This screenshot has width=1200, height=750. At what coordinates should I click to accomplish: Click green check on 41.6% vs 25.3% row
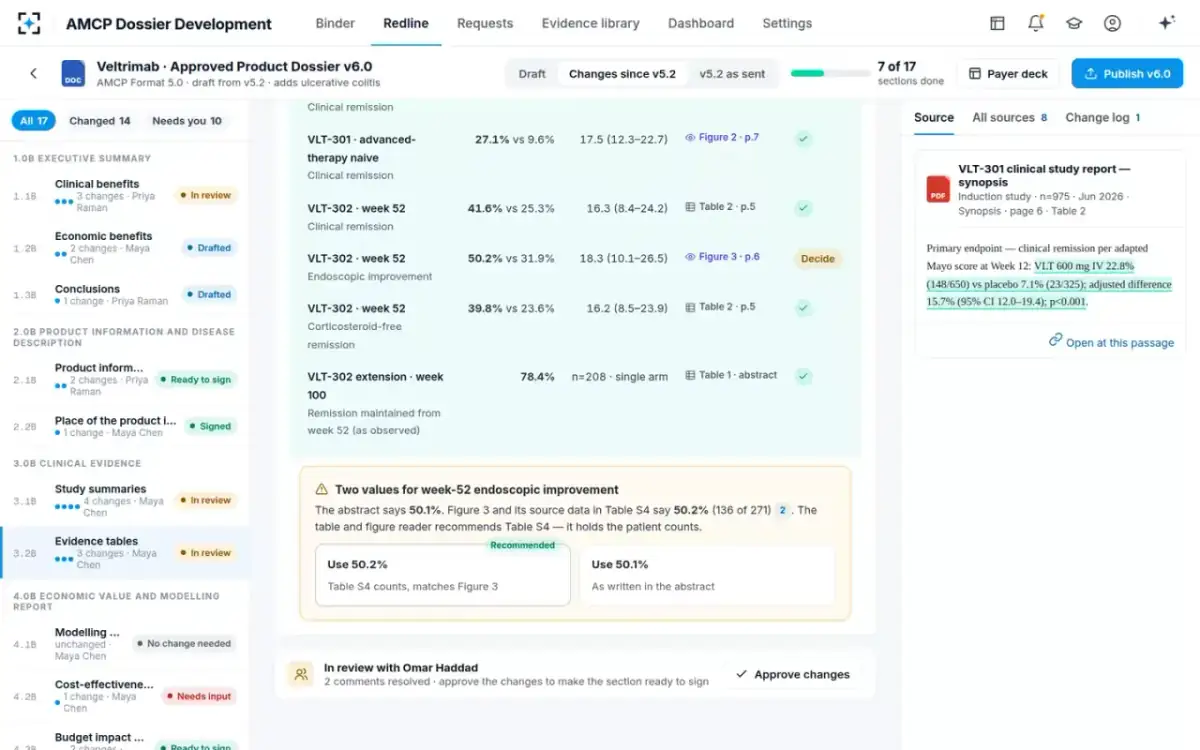point(804,208)
